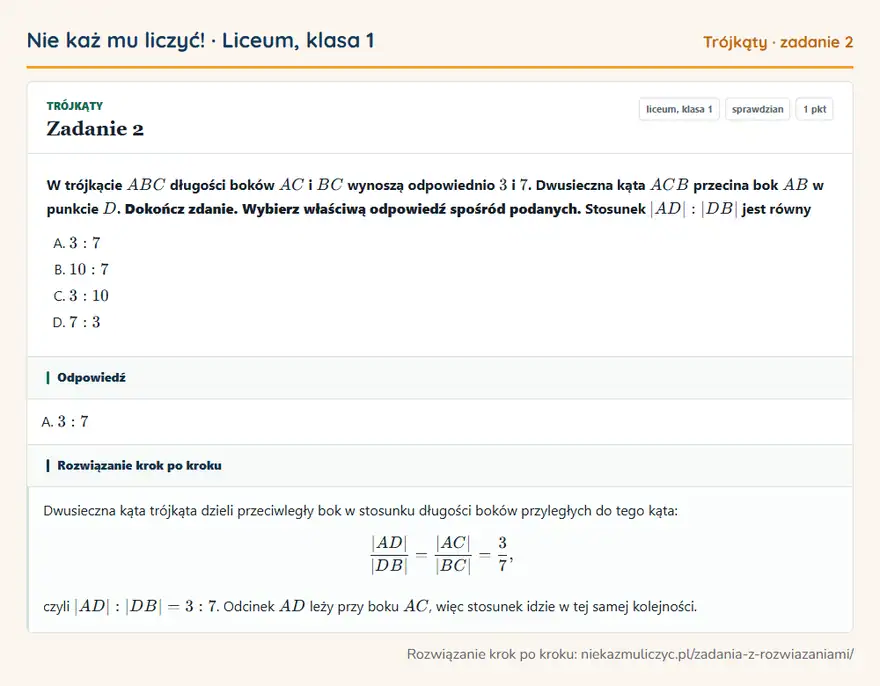Open the 'Trójkąty · zadanie 2' header link

coord(778,42)
